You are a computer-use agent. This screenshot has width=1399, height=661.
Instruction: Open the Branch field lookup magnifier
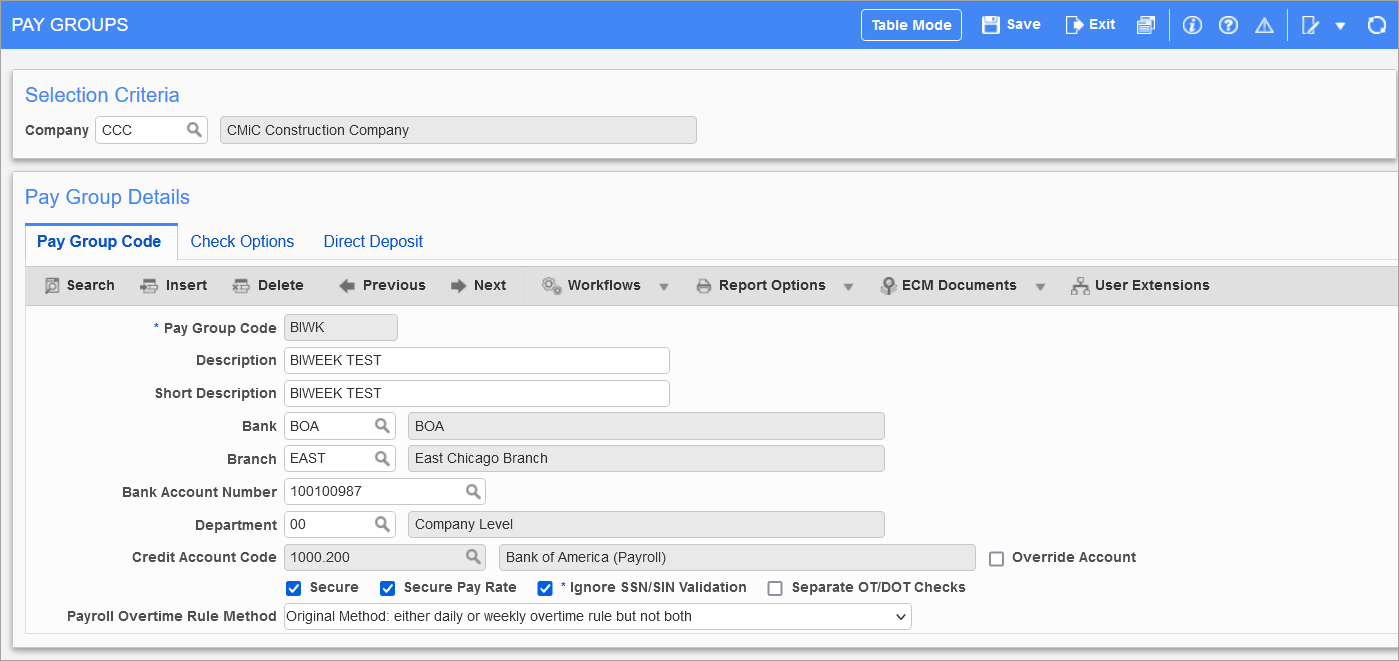tap(383, 459)
